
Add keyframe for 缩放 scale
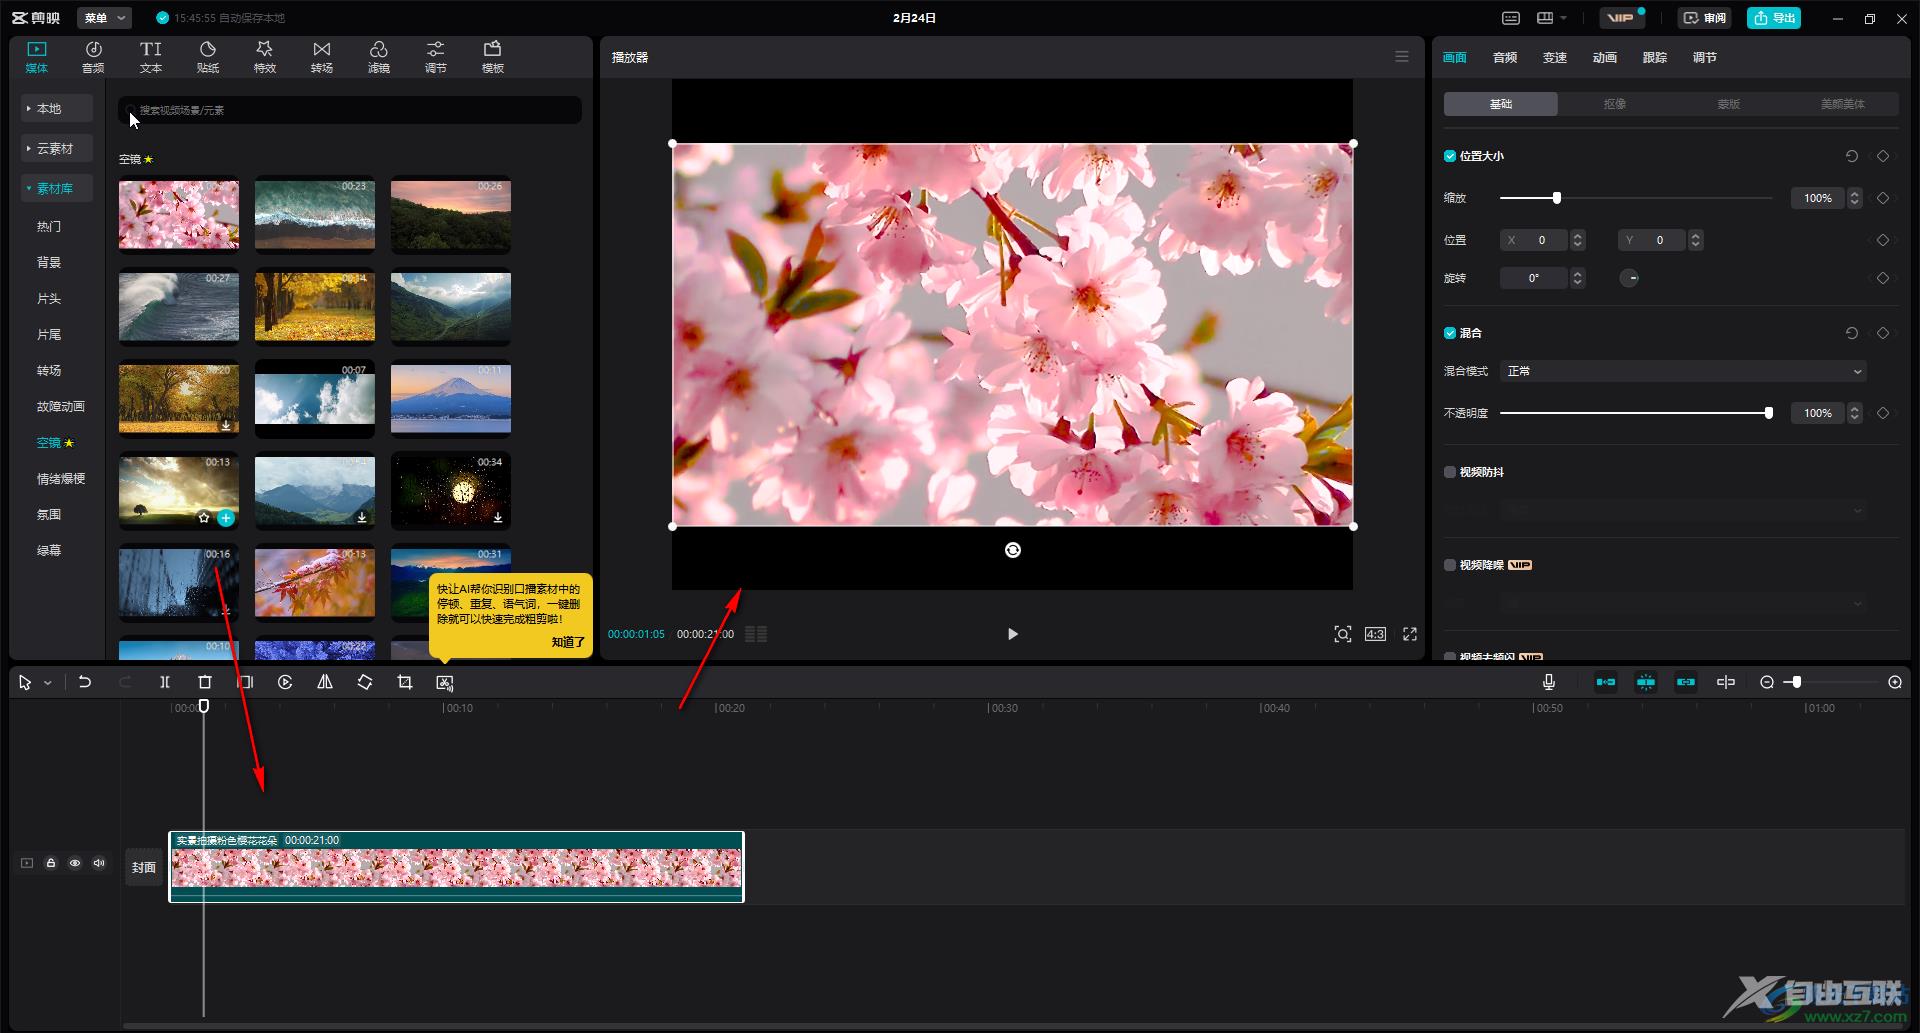pyautogui.click(x=1883, y=198)
